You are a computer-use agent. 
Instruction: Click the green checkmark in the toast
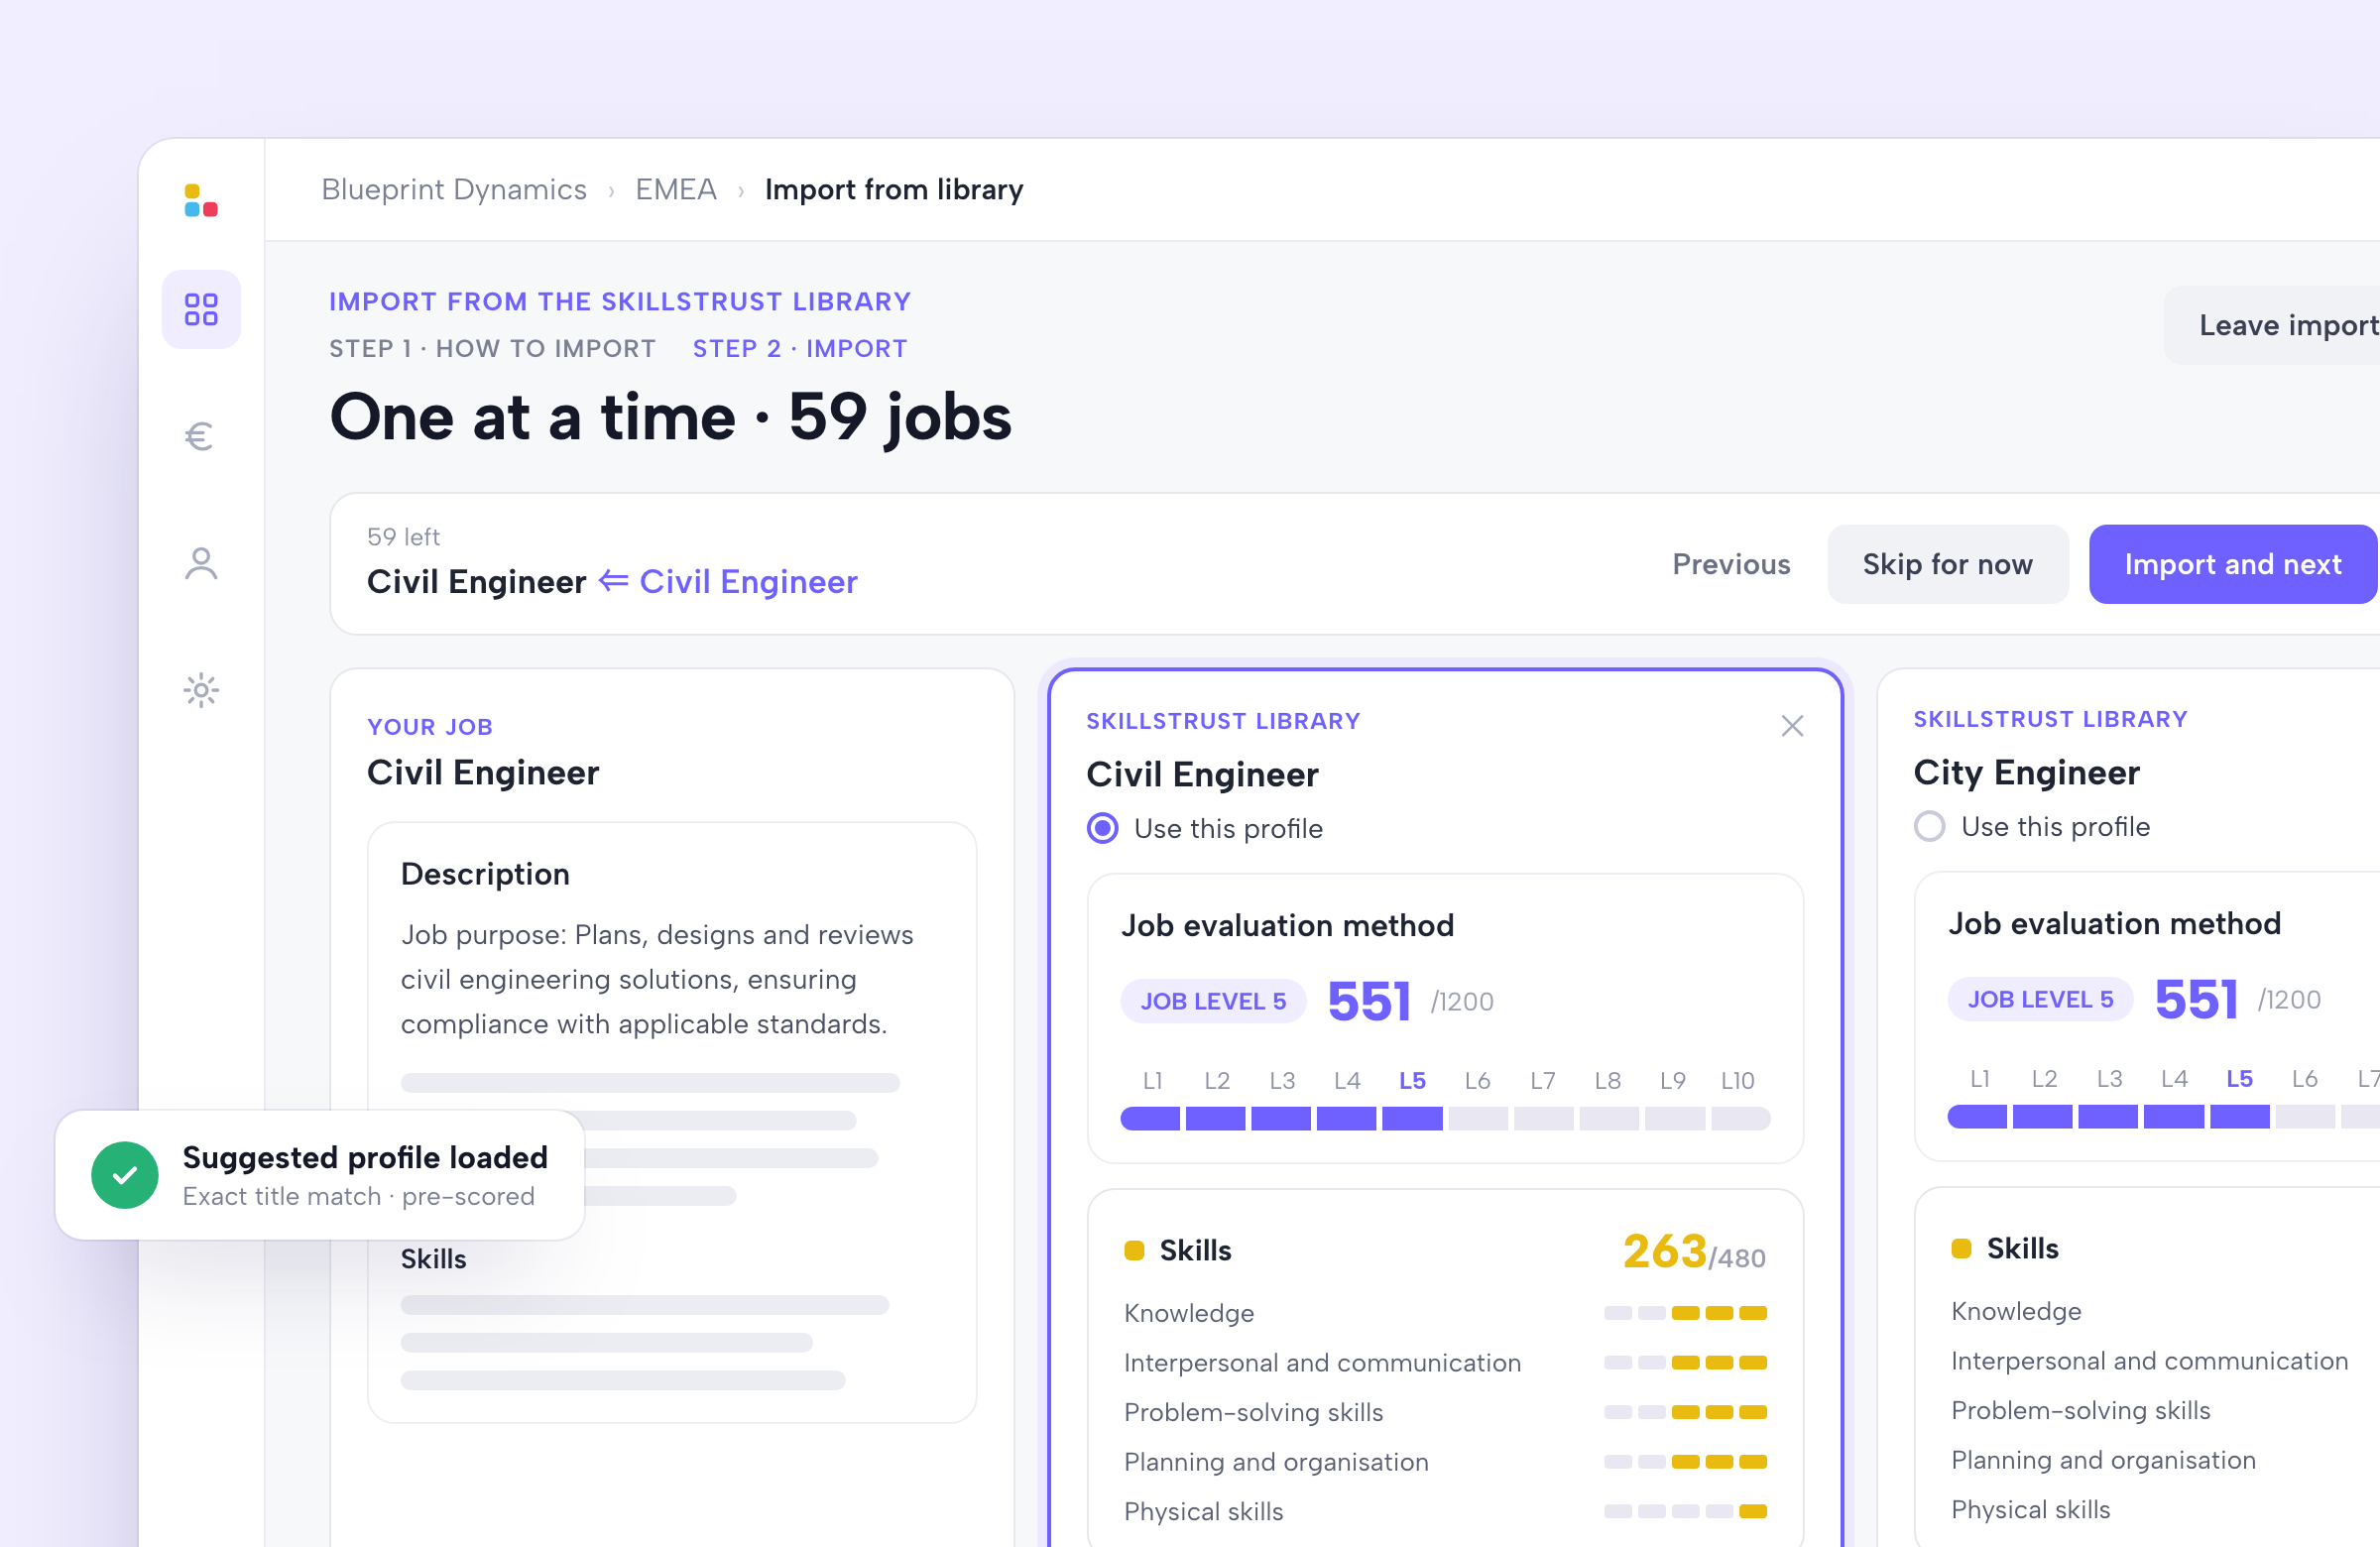[125, 1176]
